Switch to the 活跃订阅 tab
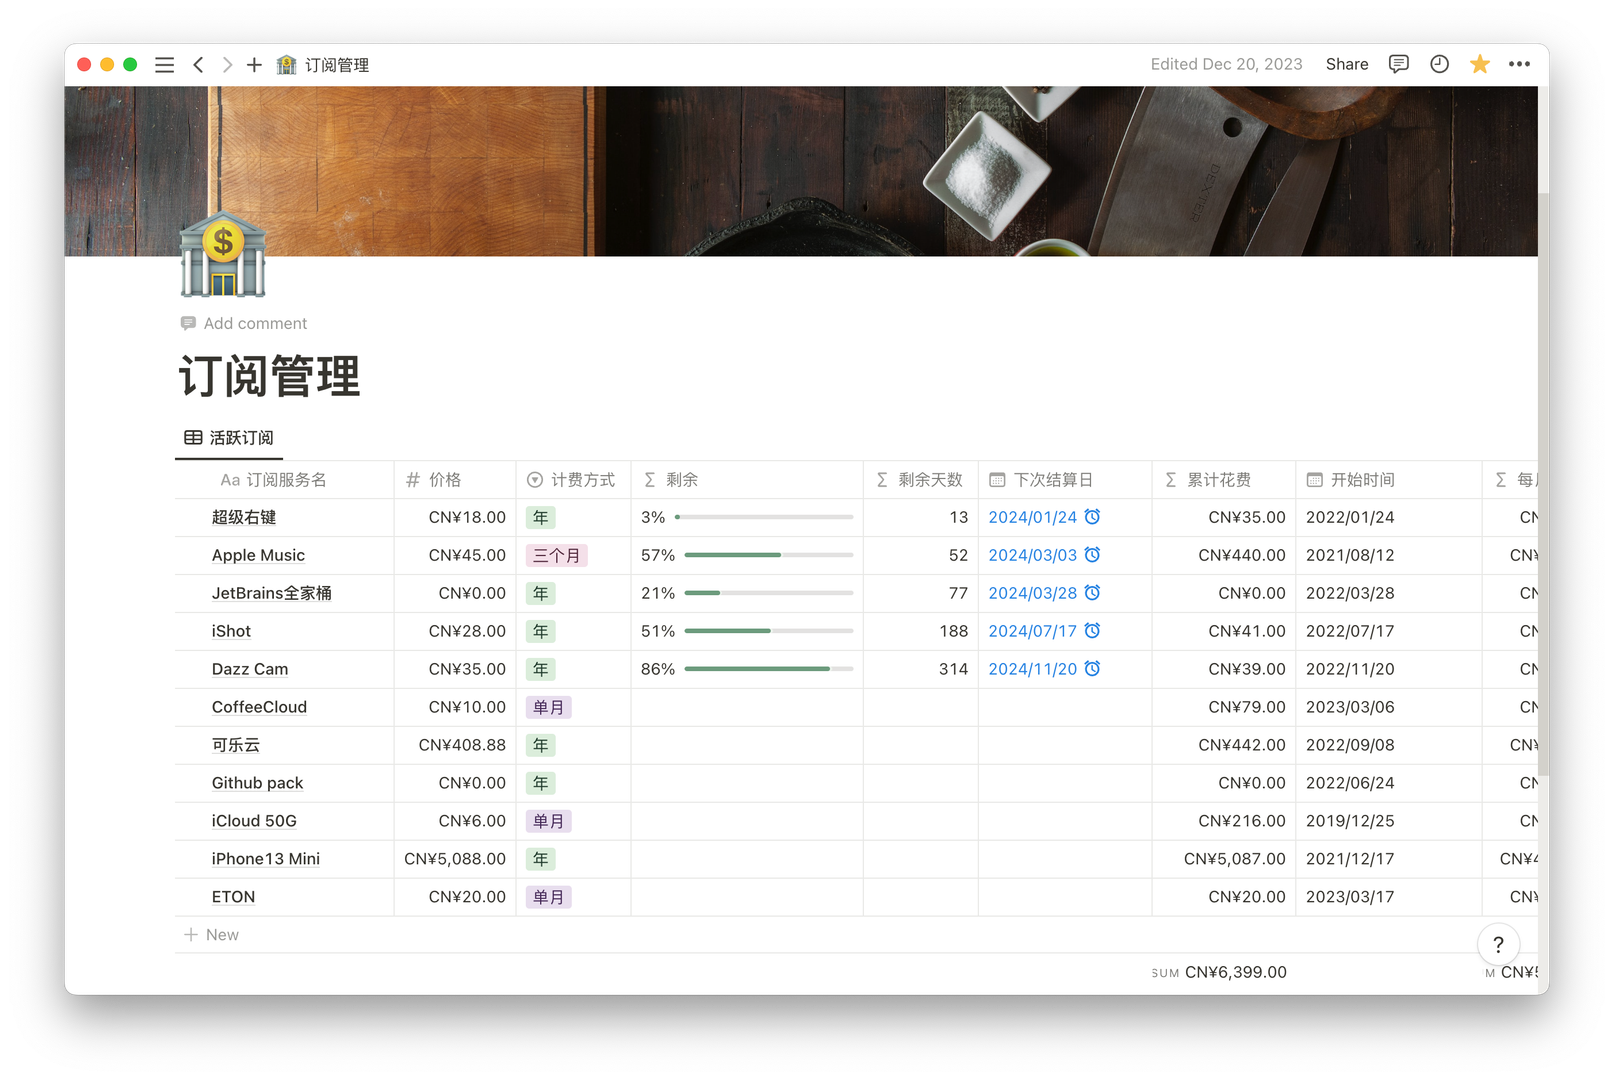 pyautogui.click(x=229, y=438)
